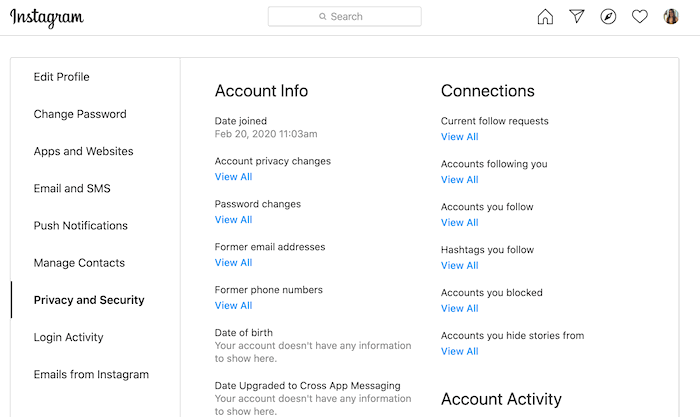Open Login Activity page
Image resolution: width=700 pixels, height=417 pixels.
pos(69,337)
